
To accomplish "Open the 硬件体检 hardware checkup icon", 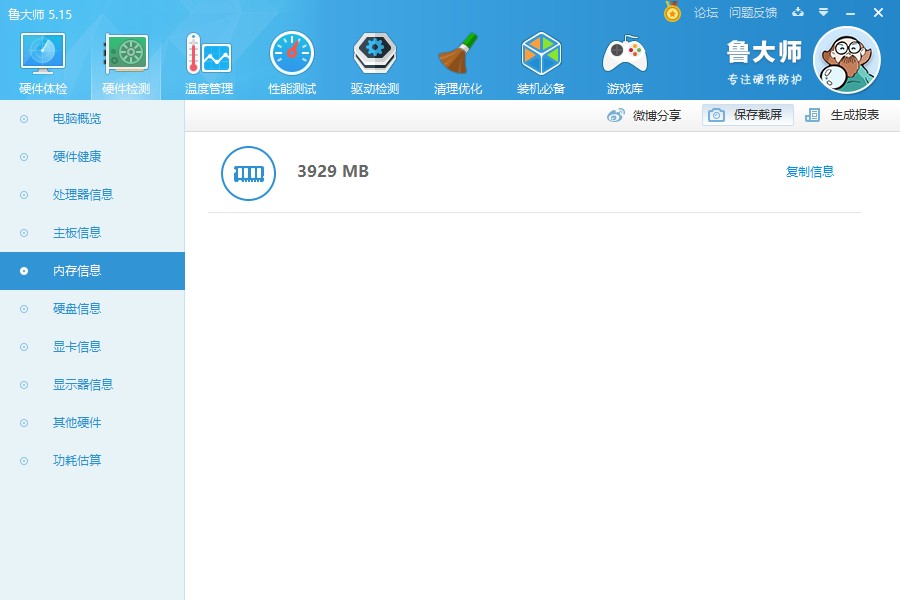I will [43, 54].
